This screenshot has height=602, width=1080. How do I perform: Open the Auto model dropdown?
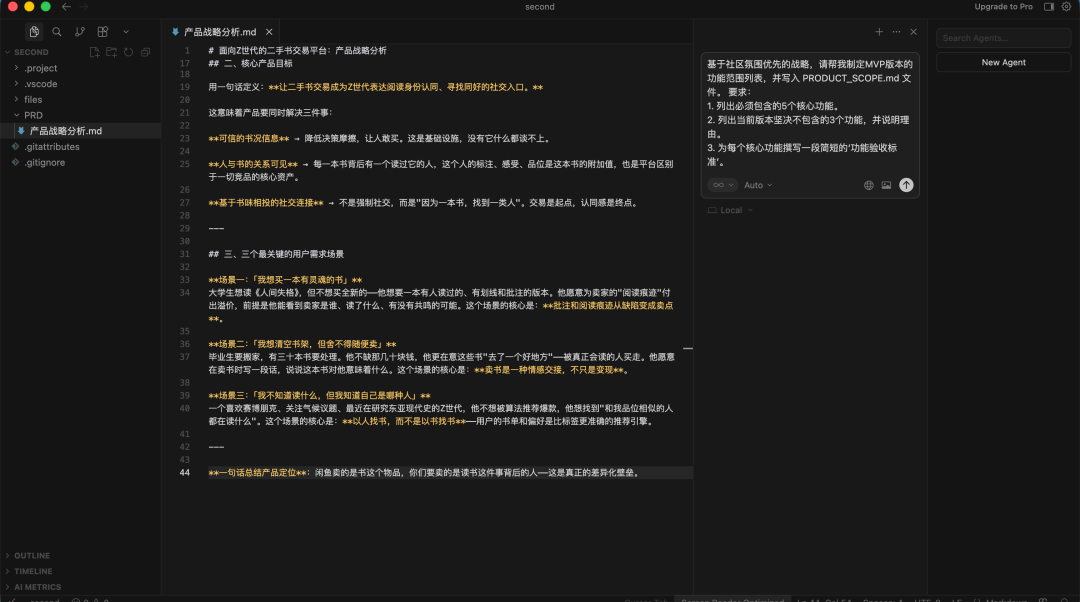pos(758,185)
